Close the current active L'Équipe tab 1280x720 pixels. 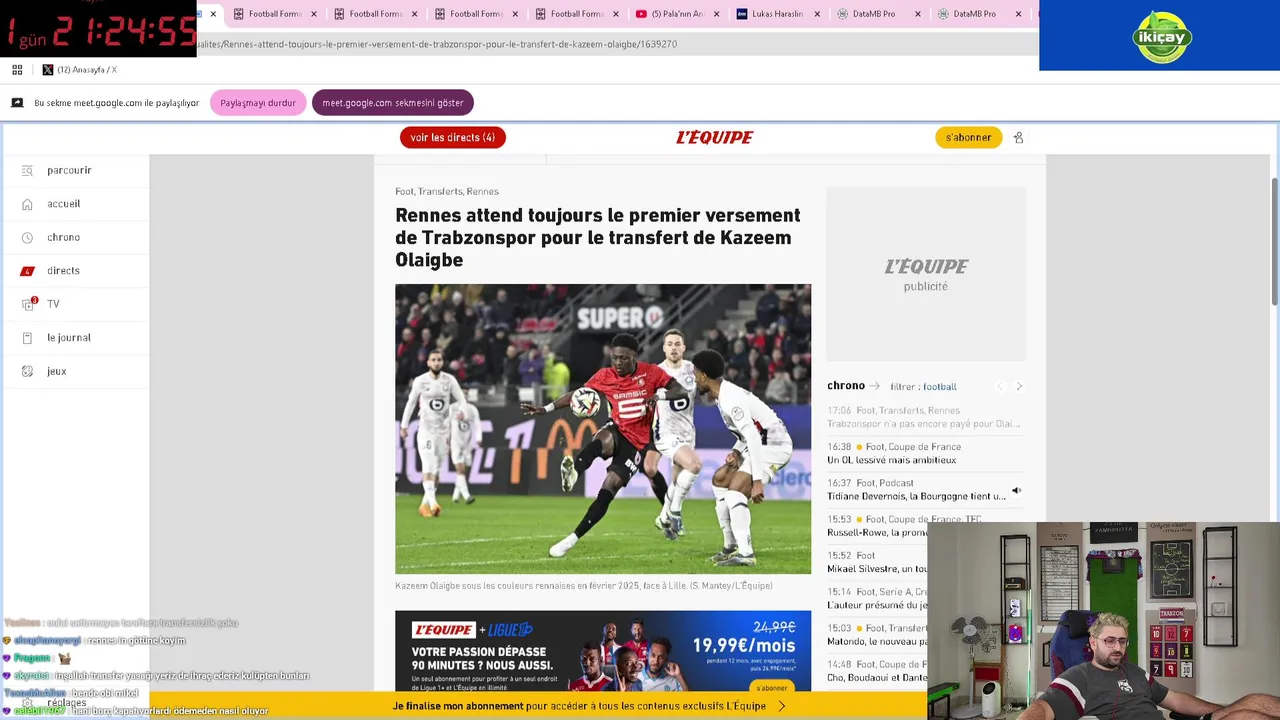click(x=213, y=14)
